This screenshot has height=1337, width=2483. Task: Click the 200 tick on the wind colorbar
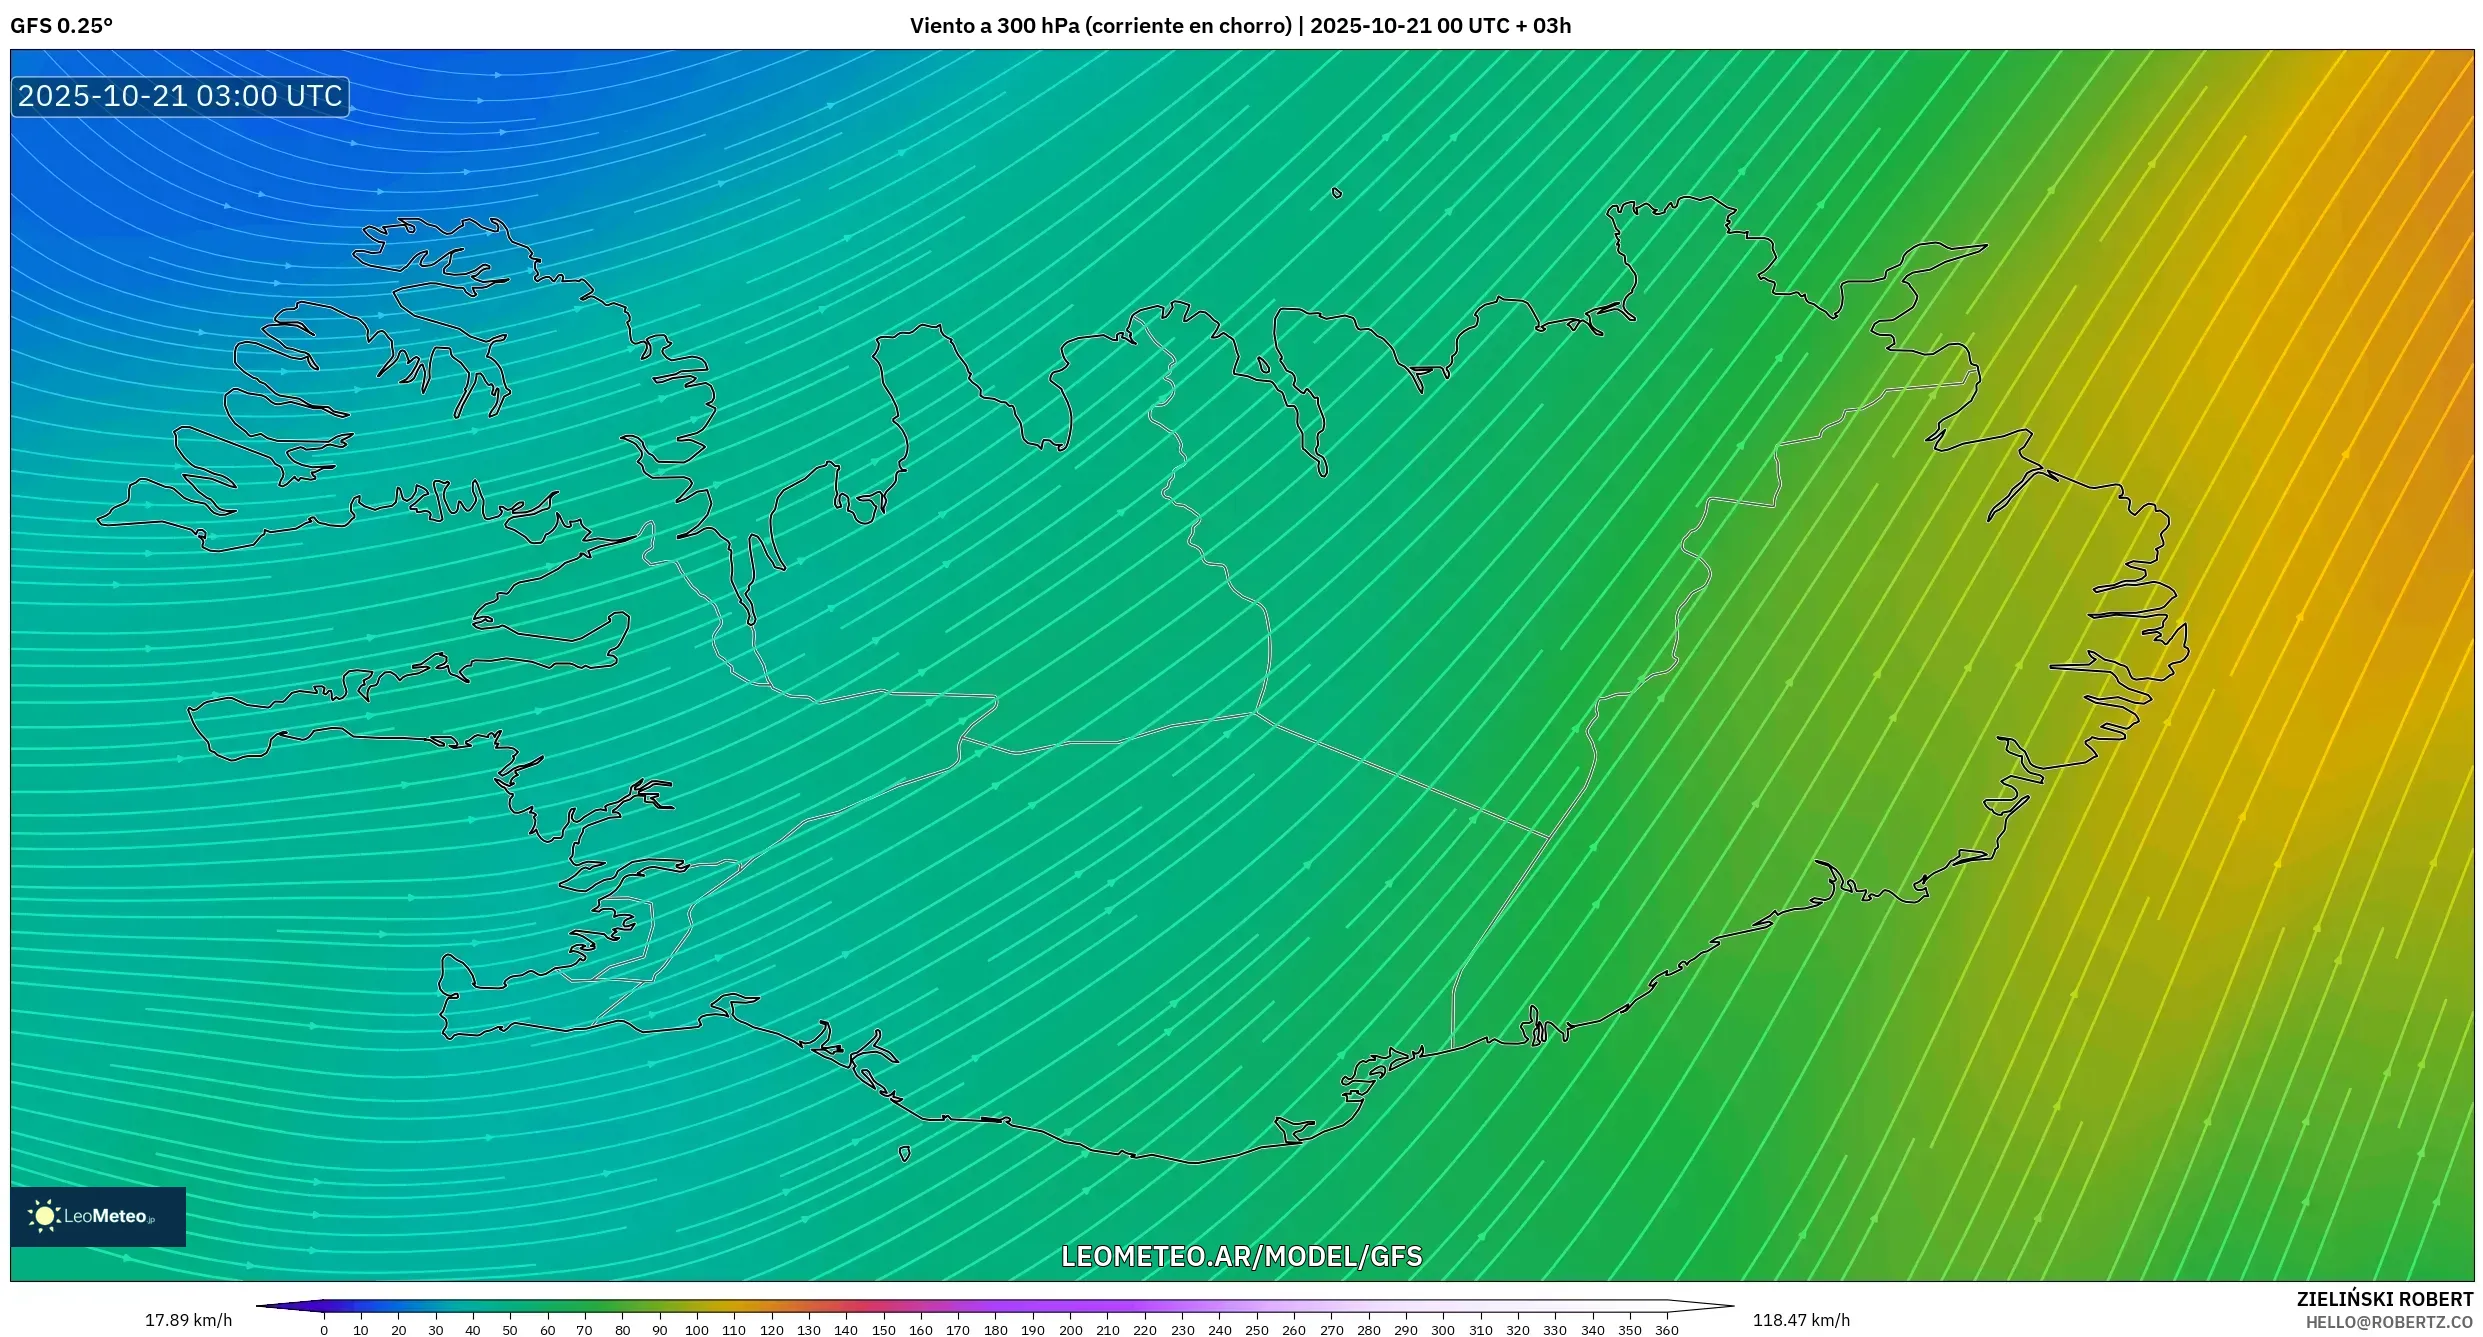point(1070,1330)
